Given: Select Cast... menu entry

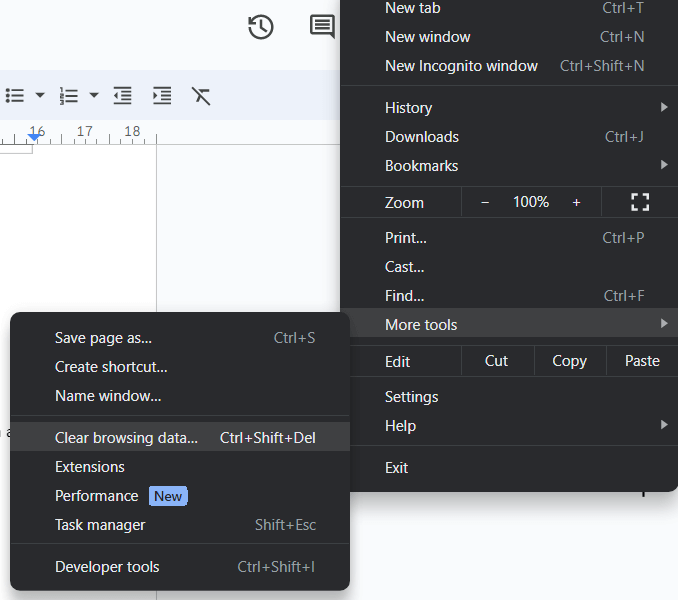Looking at the screenshot, I should click(509, 267).
